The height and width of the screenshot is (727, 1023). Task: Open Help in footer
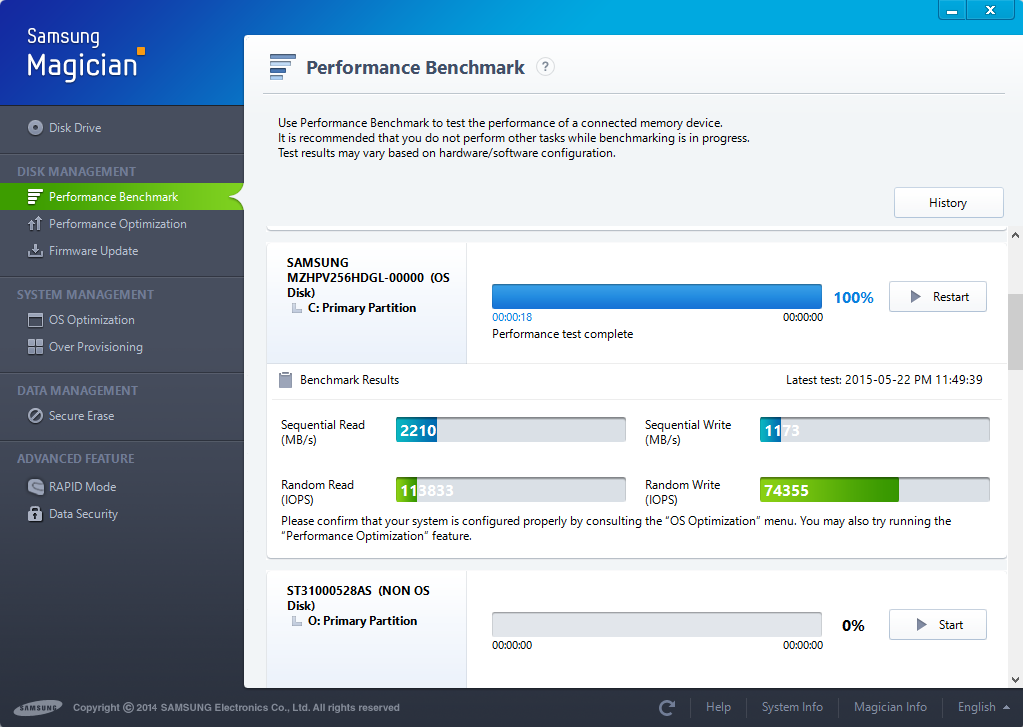[x=718, y=707]
